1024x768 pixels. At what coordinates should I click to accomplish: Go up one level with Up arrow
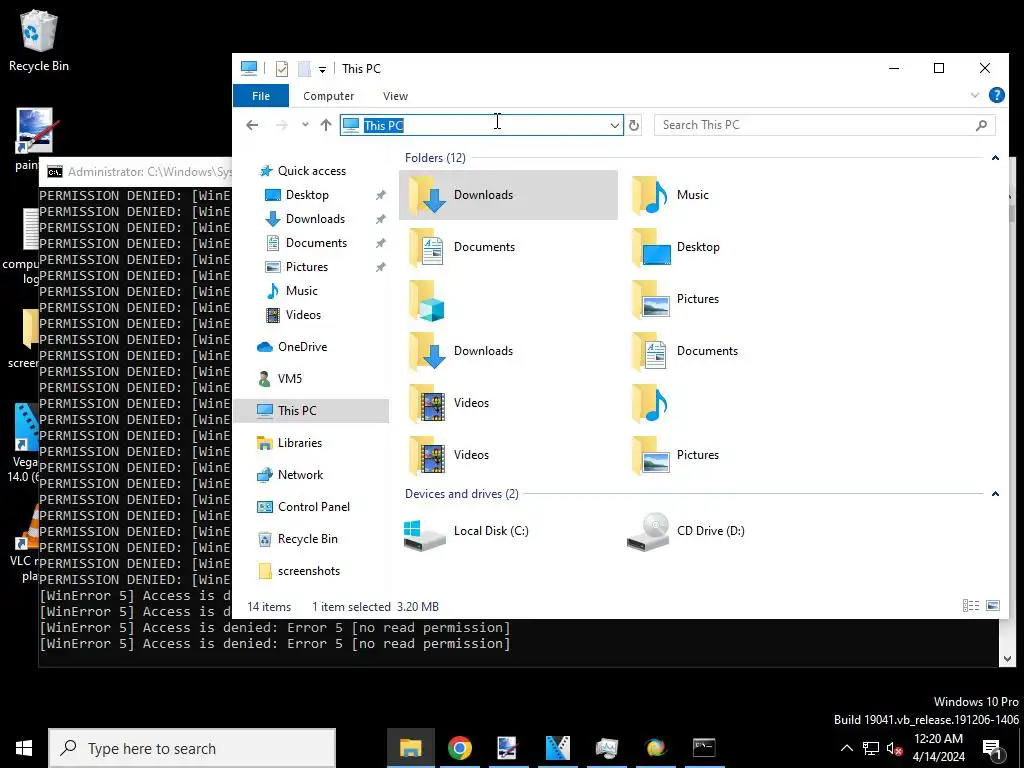tap(326, 125)
